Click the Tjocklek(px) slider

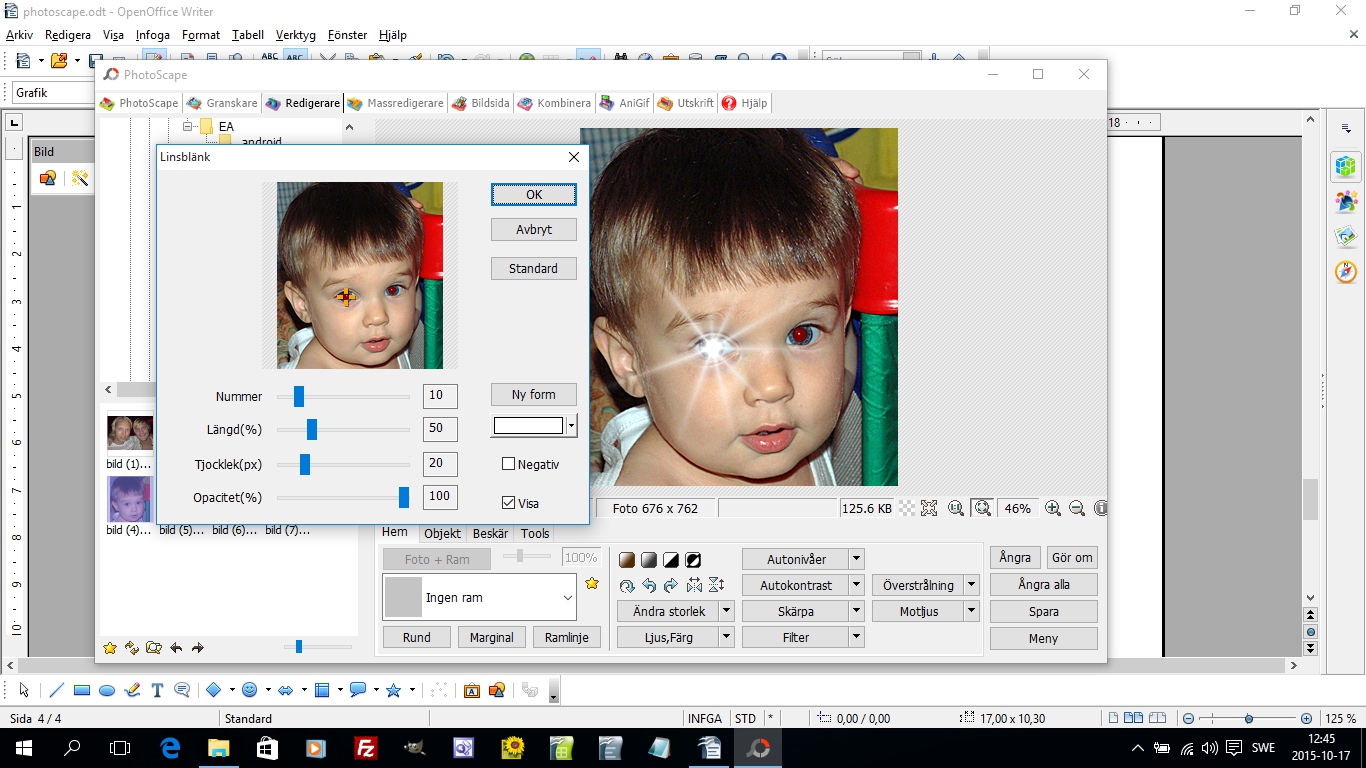click(x=343, y=464)
